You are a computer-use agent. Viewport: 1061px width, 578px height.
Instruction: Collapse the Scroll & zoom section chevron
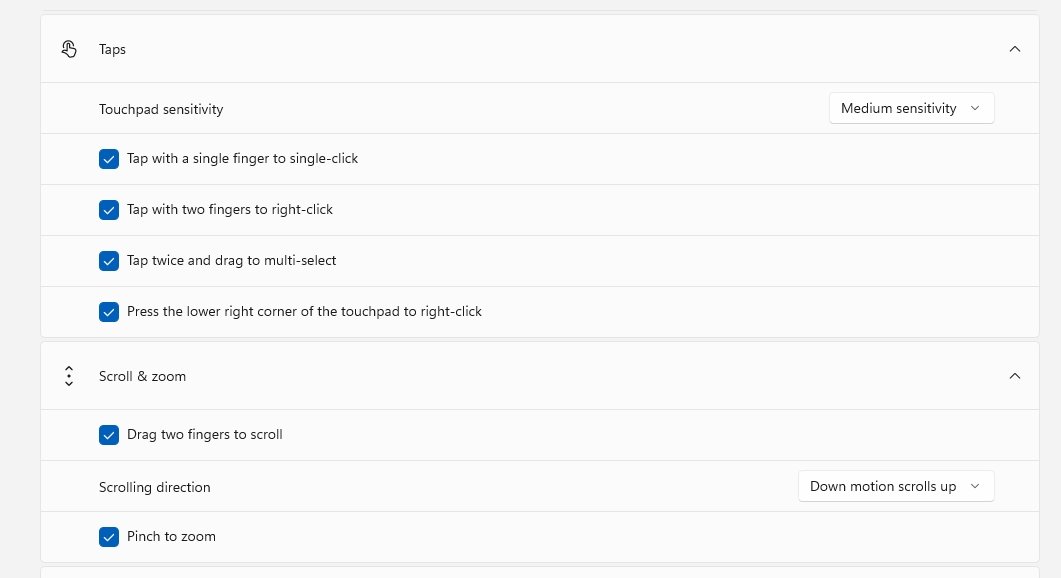click(1014, 376)
